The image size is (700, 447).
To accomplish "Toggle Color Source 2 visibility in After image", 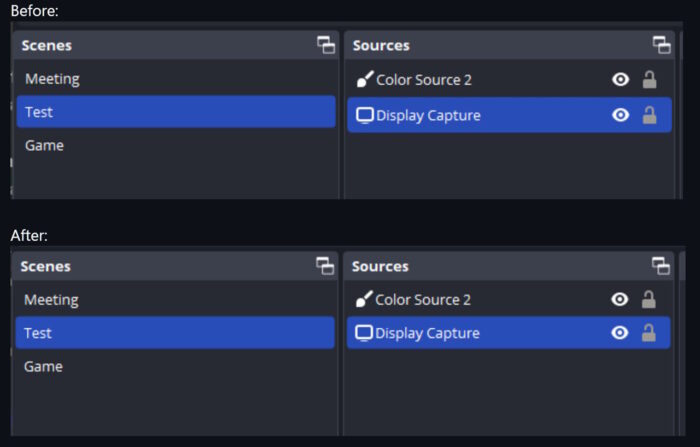I will point(620,299).
